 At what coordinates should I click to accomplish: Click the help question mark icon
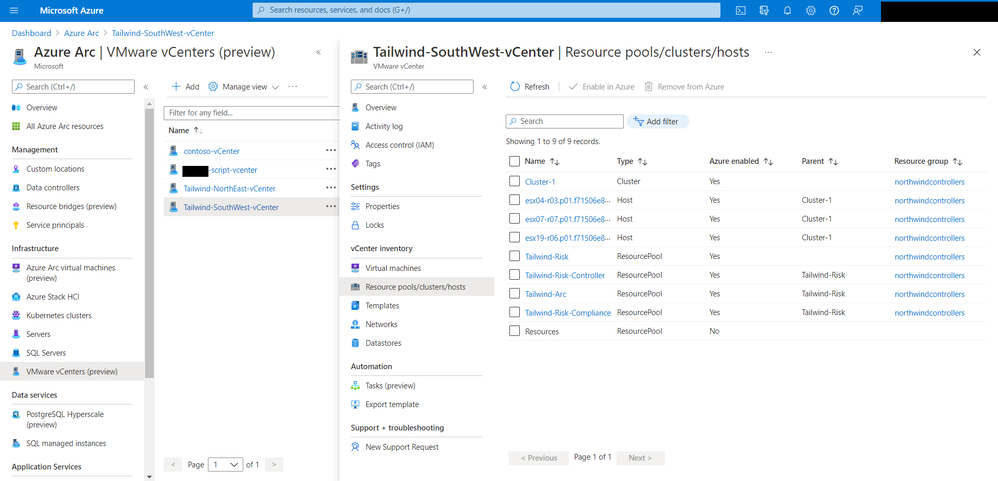[834, 11]
